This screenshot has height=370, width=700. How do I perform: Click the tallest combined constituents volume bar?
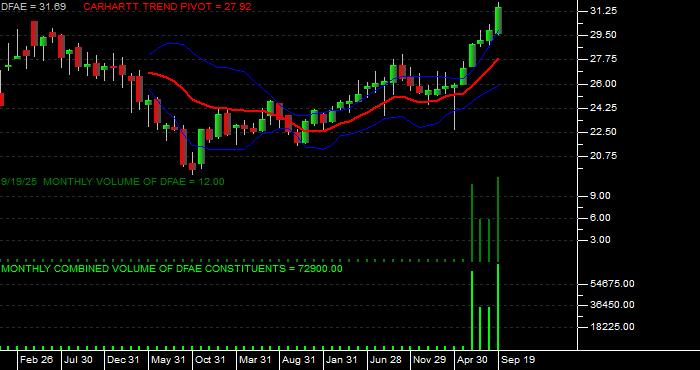point(498,307)
